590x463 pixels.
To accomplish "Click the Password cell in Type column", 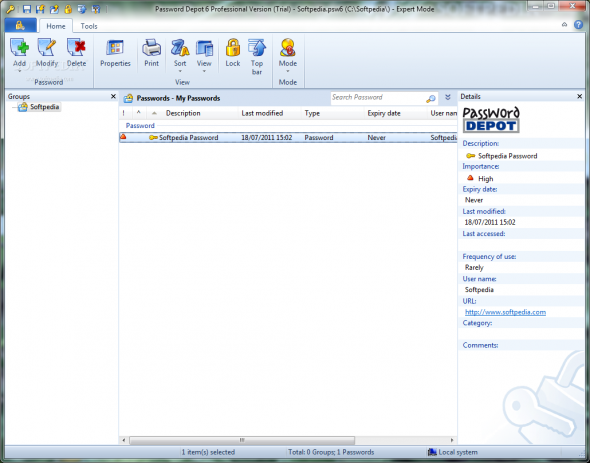I will click(x=319, y=137).
